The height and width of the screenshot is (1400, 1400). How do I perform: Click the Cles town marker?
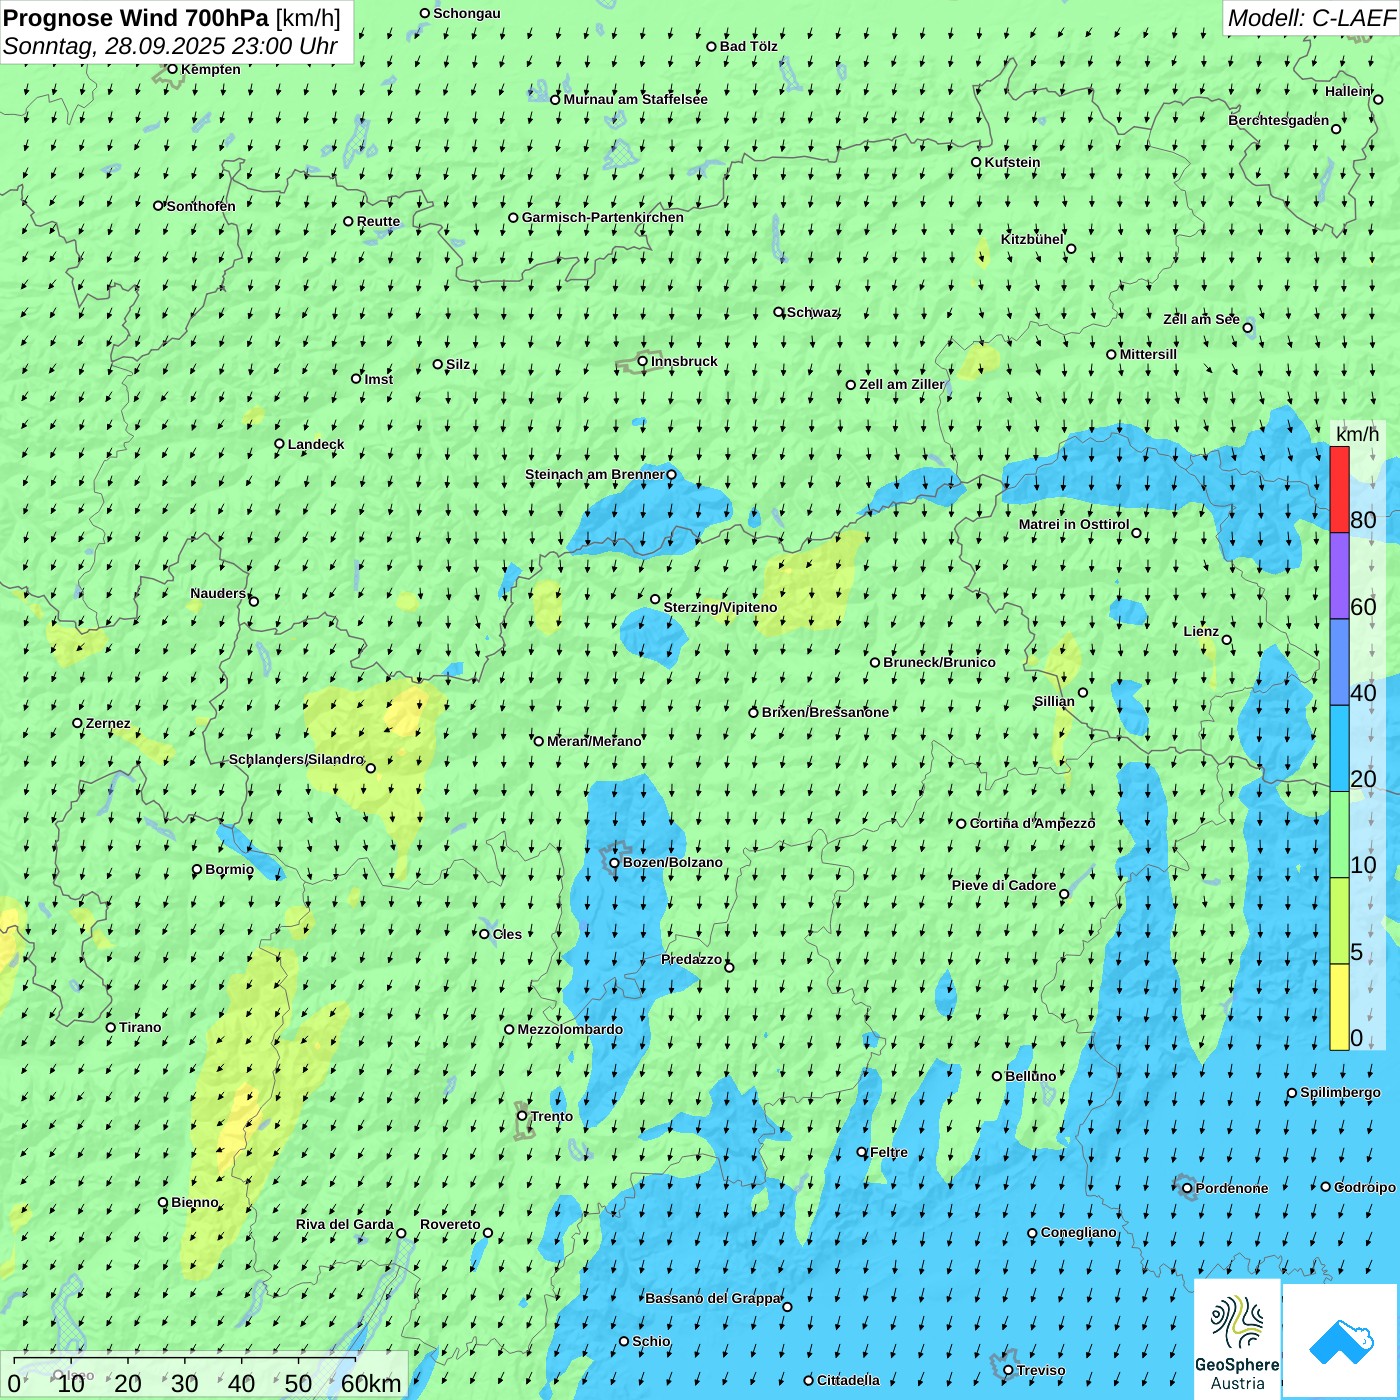484,934
